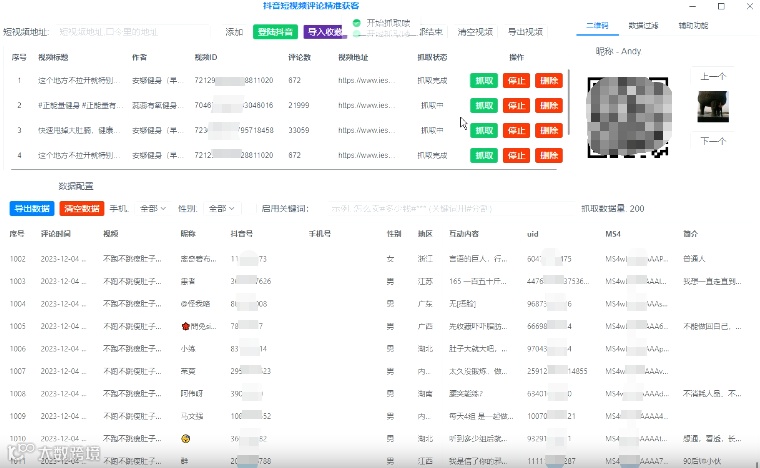The image size is (760, 468).
Task: Click the emoji nickname in row 1010
Action: coord(185,438)
